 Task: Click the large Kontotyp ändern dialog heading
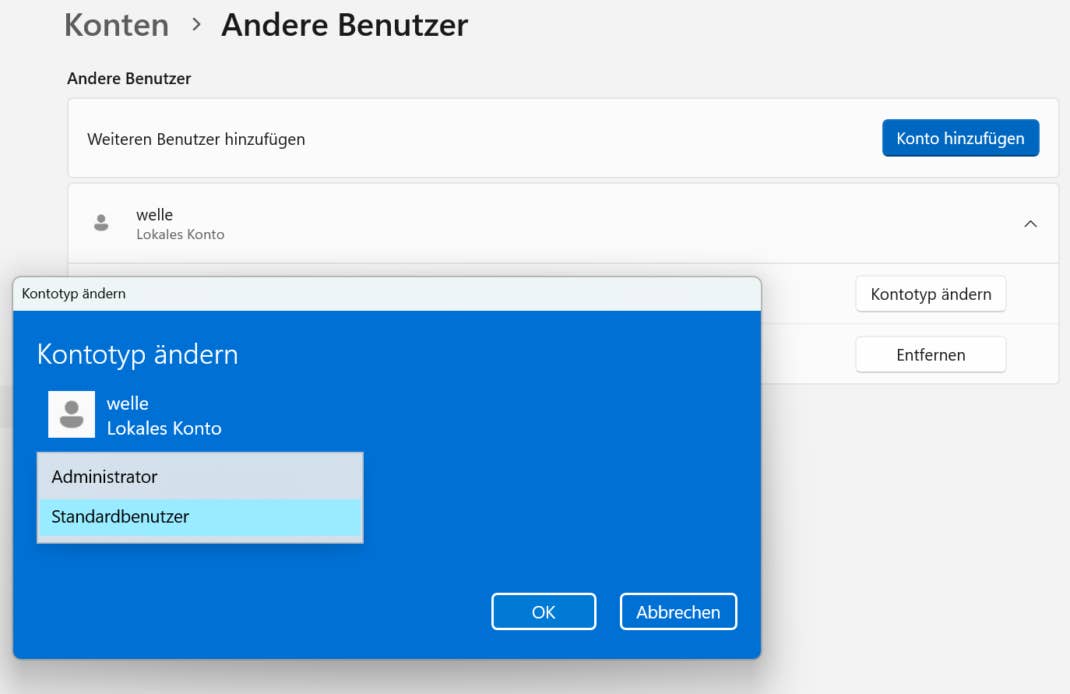(138, 354)
